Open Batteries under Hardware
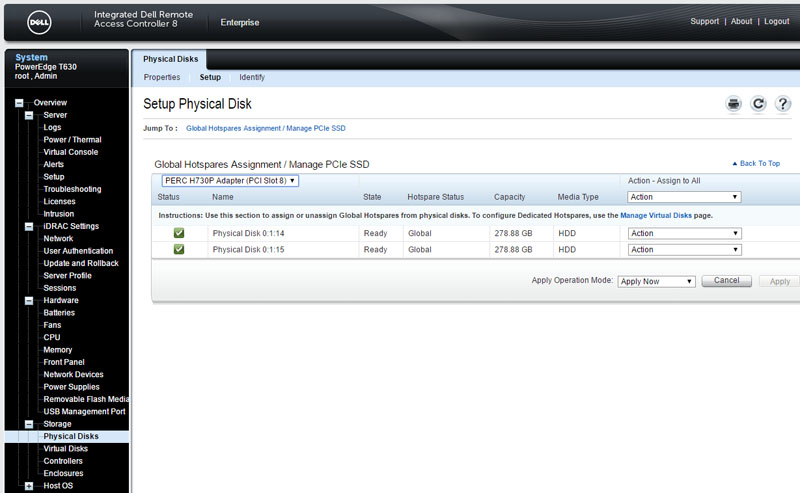The image size is (800, 493). coord(59,313)
